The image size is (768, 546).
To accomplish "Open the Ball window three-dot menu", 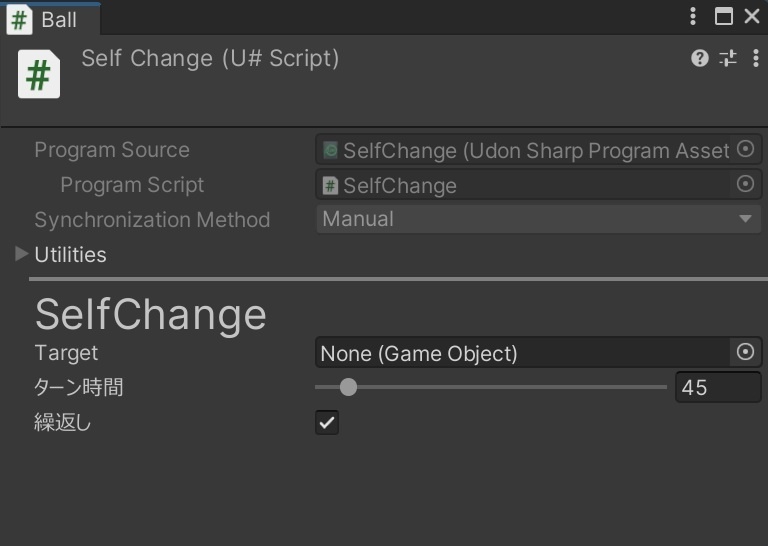I will point(693,16).
